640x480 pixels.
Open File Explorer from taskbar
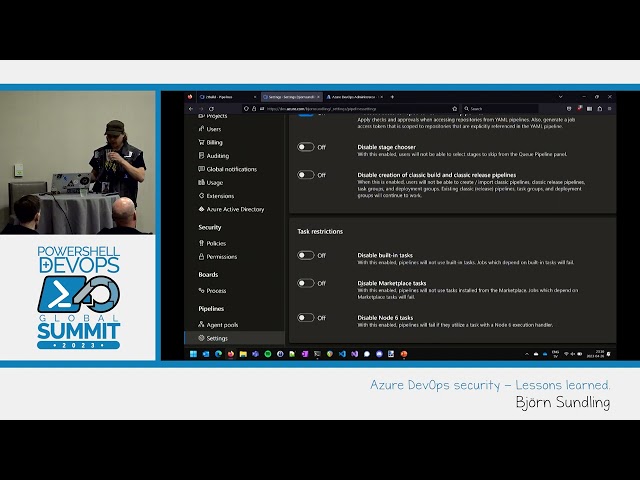pos(243,354)
